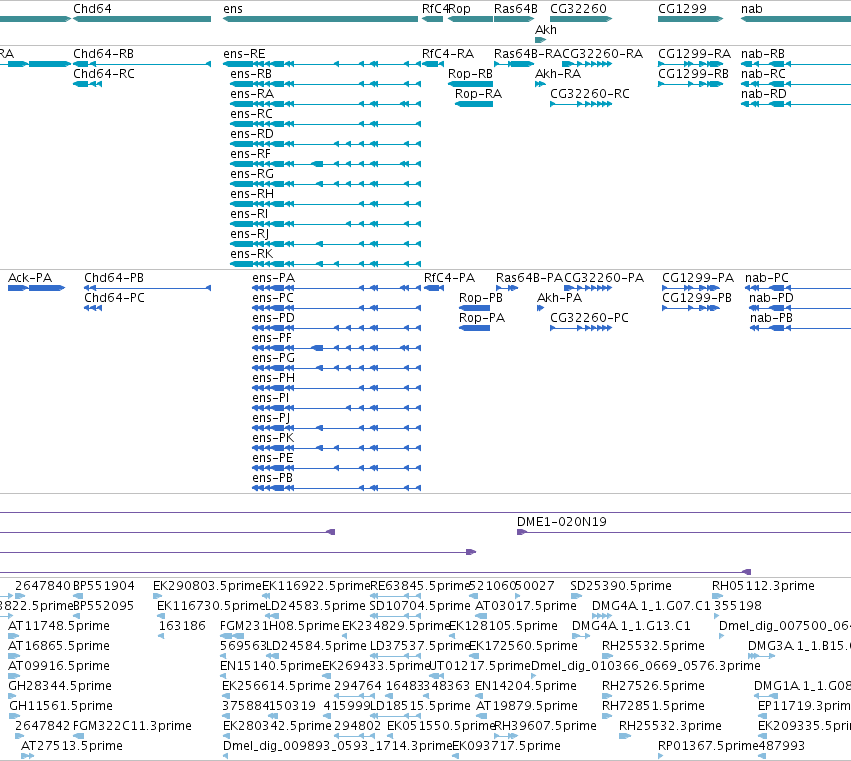Viewport: 851px width, 761px height.
Task: Select EST RH27526.5prime
Action: click(653, 686)
